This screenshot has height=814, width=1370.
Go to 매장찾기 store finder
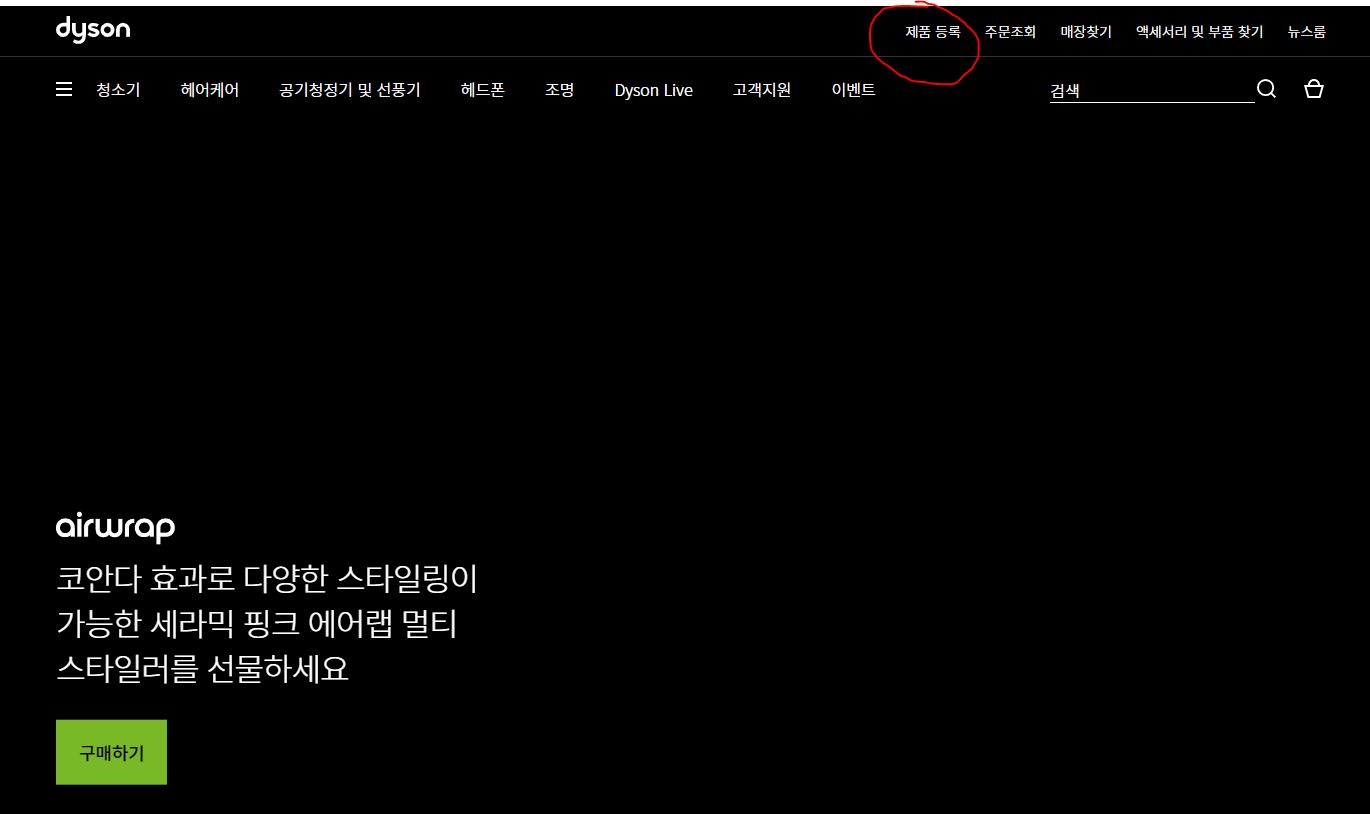point(1086,32)
